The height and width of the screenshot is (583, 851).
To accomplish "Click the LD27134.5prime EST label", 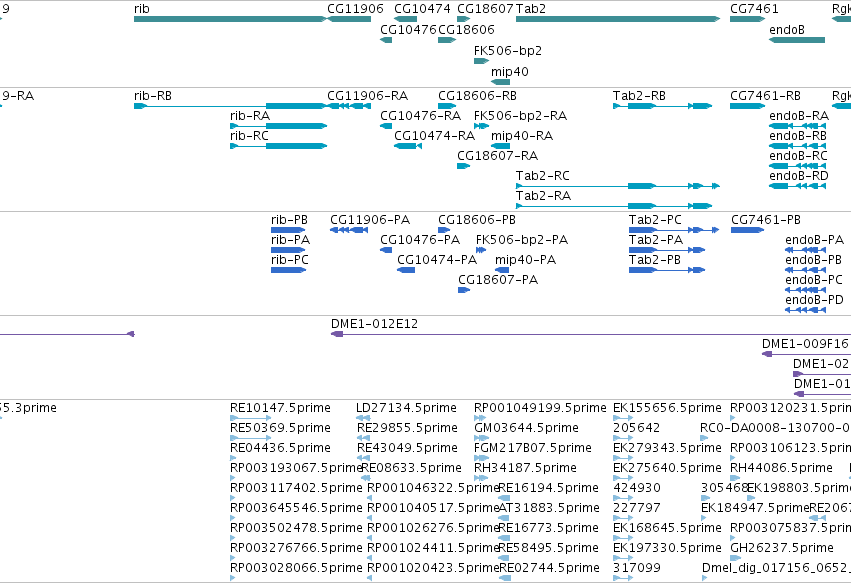I will (406, 408).
